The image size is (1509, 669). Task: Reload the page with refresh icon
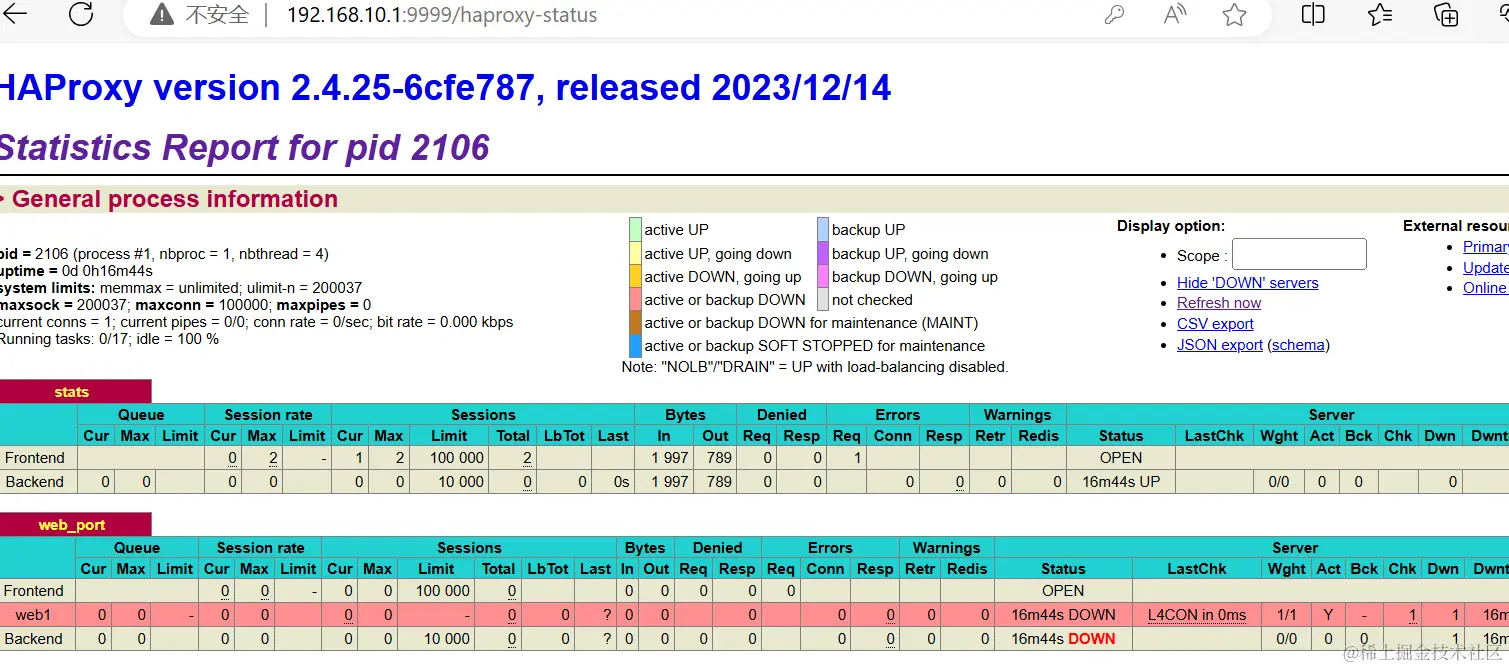(81, 14)
